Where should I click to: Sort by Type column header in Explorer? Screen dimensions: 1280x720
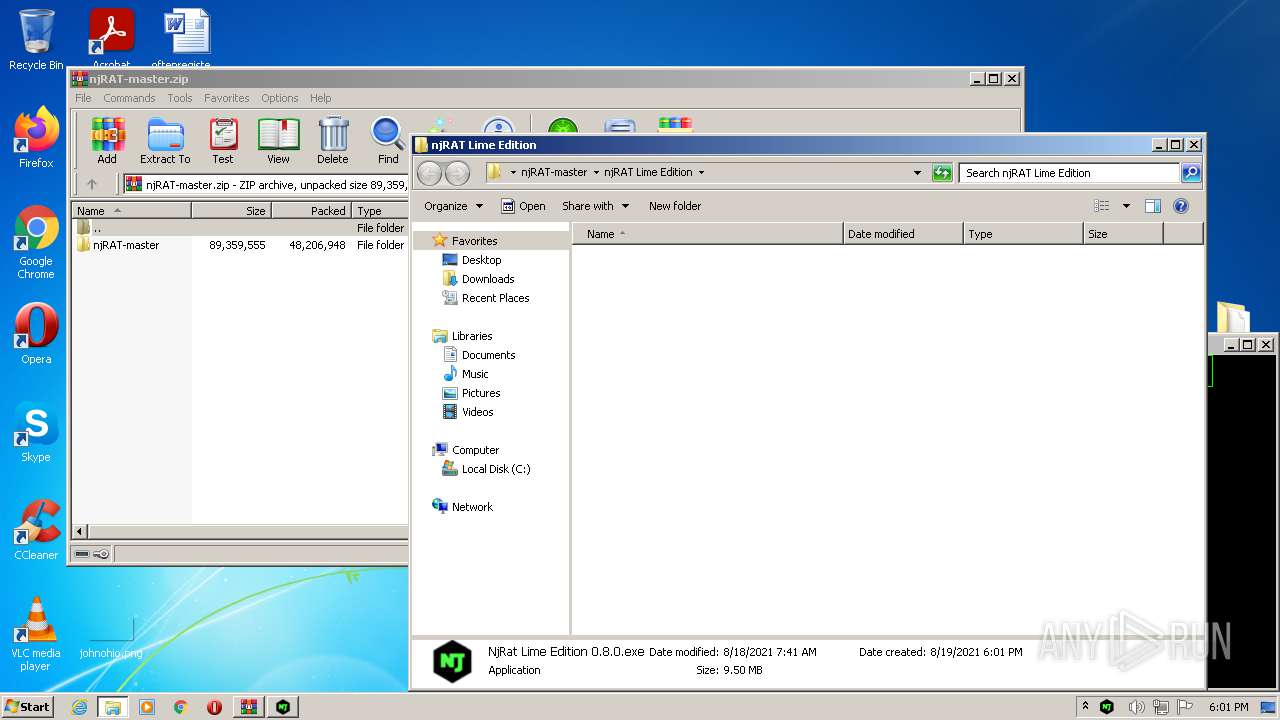pyautogui.click(x=1023, y=234)
